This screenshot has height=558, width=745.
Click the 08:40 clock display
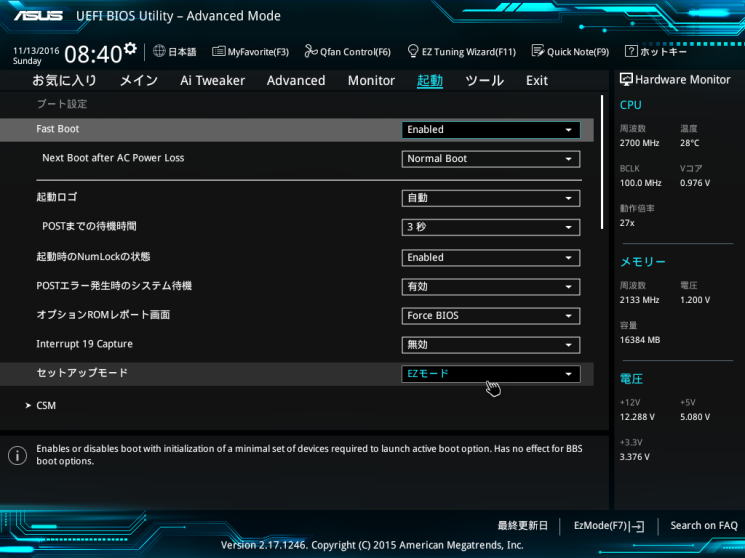[x=93, y=54]
